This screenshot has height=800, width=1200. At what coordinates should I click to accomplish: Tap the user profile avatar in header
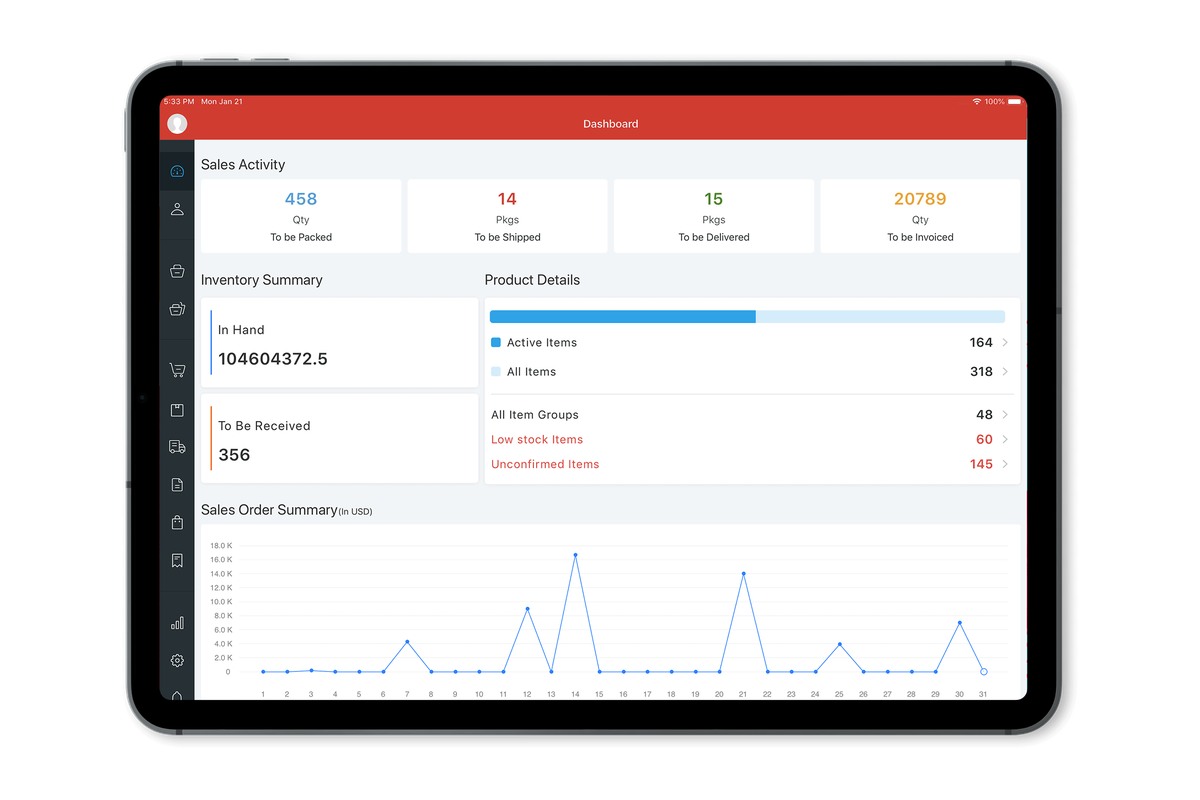coord(177,124)
